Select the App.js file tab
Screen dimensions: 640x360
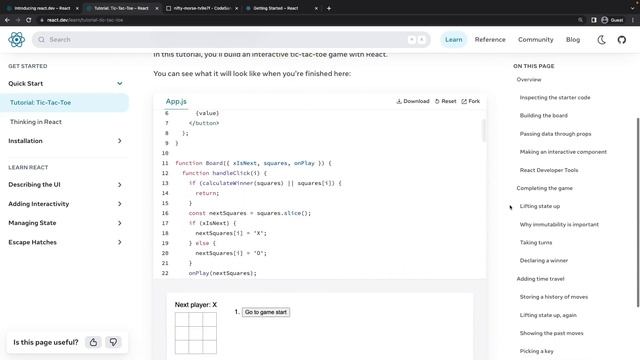[x=176, y=101]
